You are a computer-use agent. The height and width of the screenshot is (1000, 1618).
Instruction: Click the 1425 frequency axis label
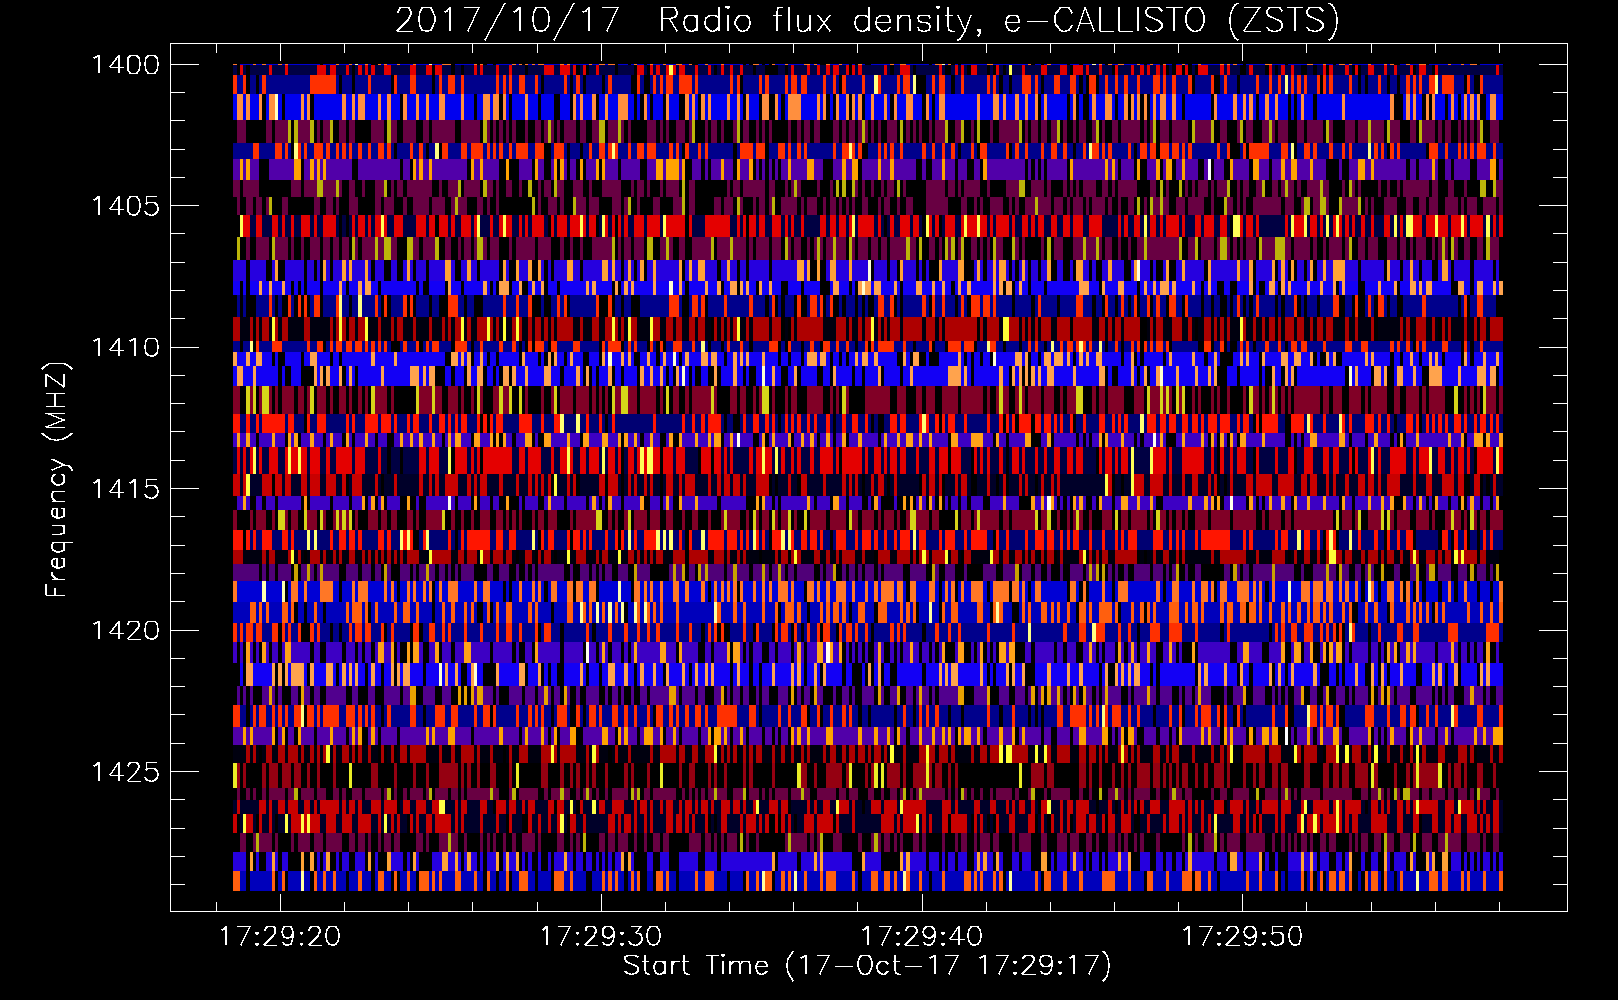[x=125, y=772]
